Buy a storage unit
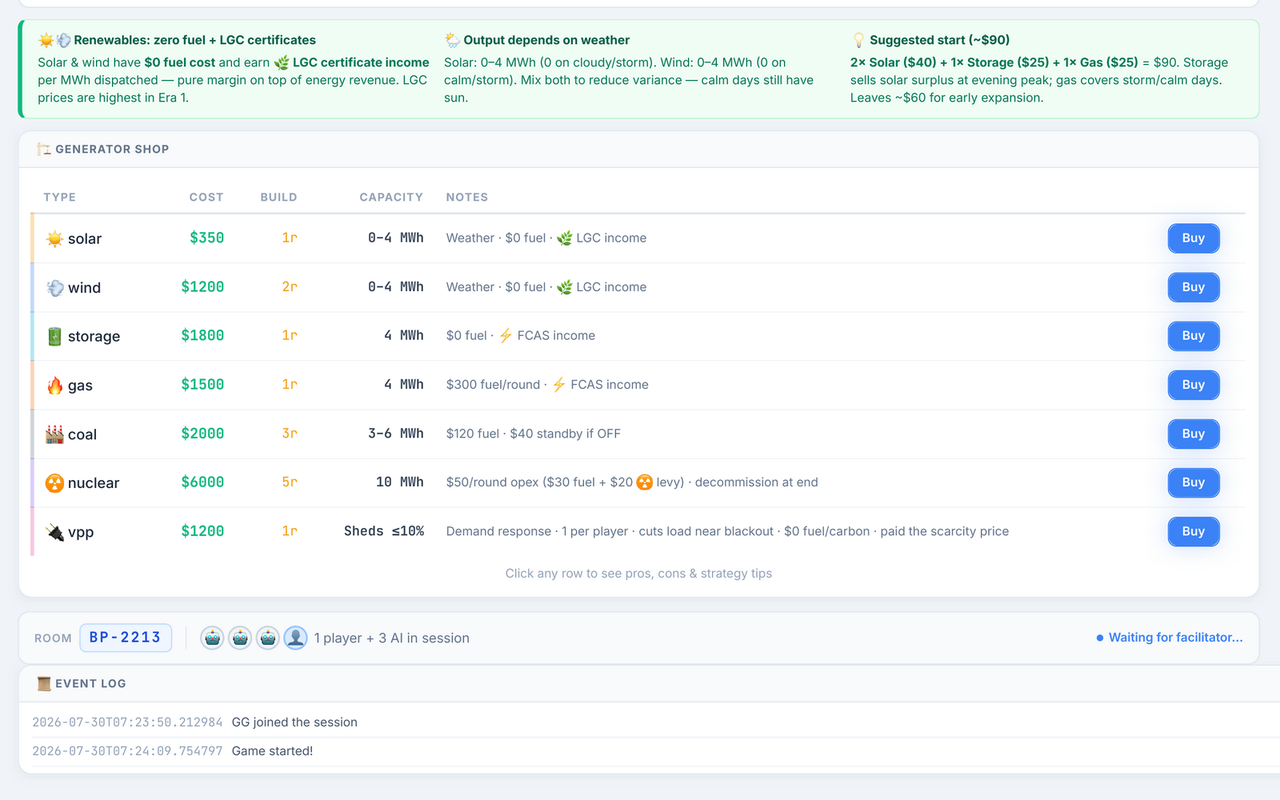 [x=1193, y=336]
